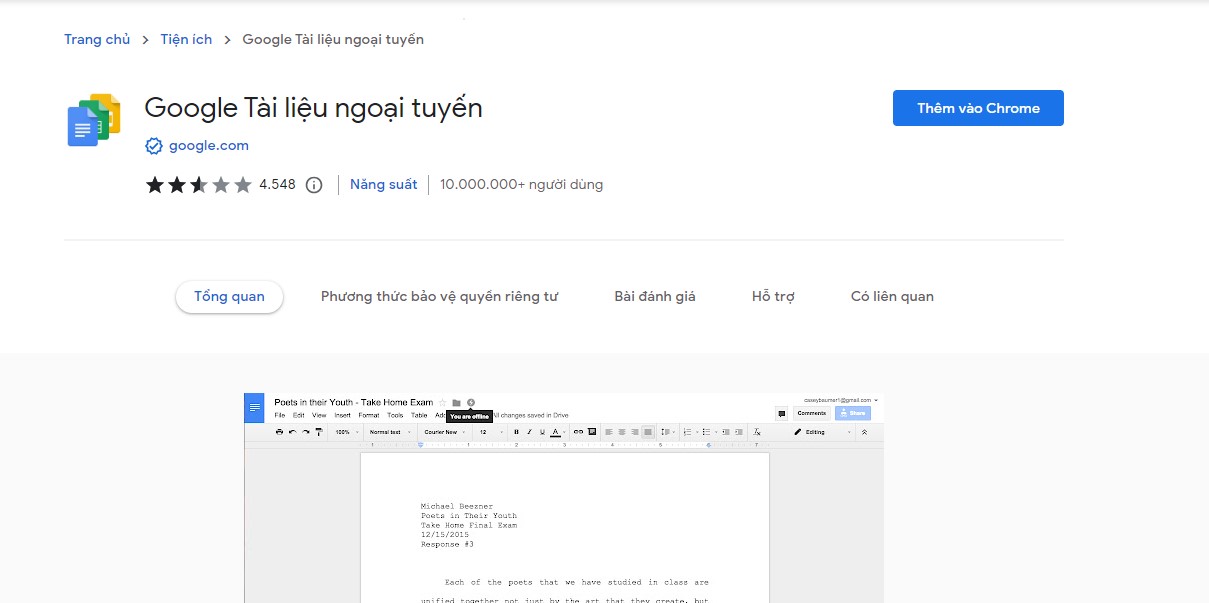Open the Có liên quan tab
The width and height of the screenshot is (1209, 603).
point(892,297)
